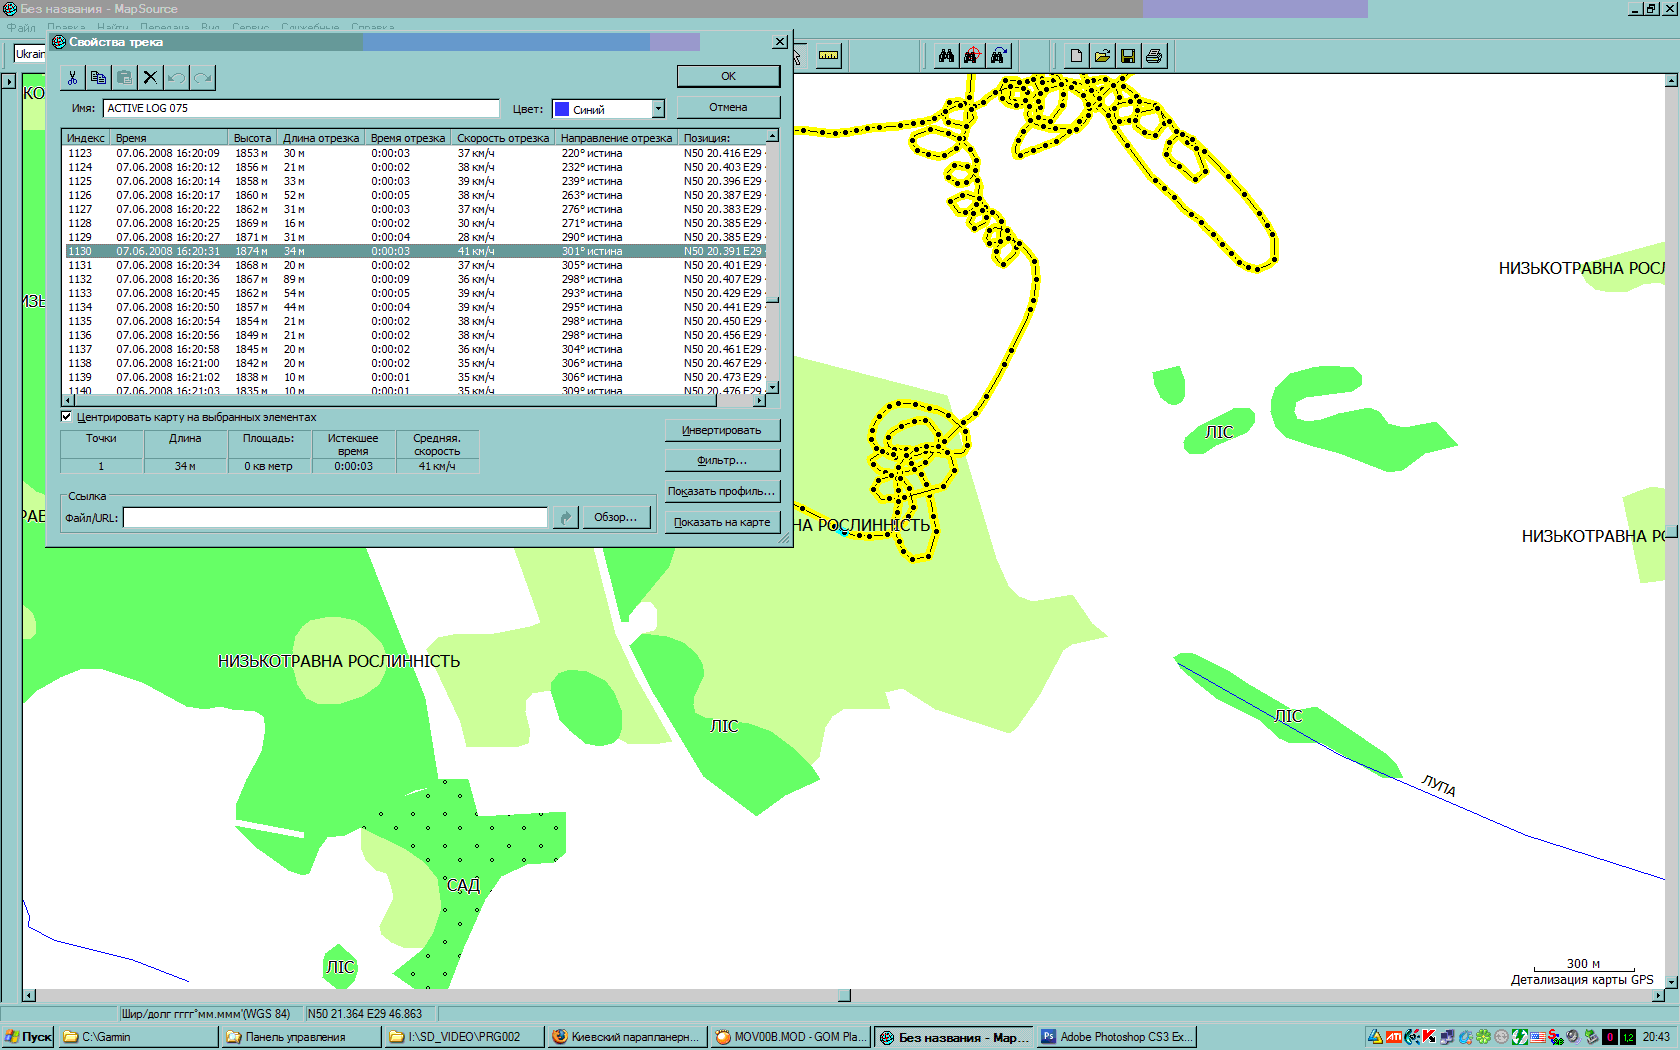Click the Cut (scissors) icon in track properties
Image resolution: width=1680 pixels, height=1050 pixels.
[x=72, y=78]
